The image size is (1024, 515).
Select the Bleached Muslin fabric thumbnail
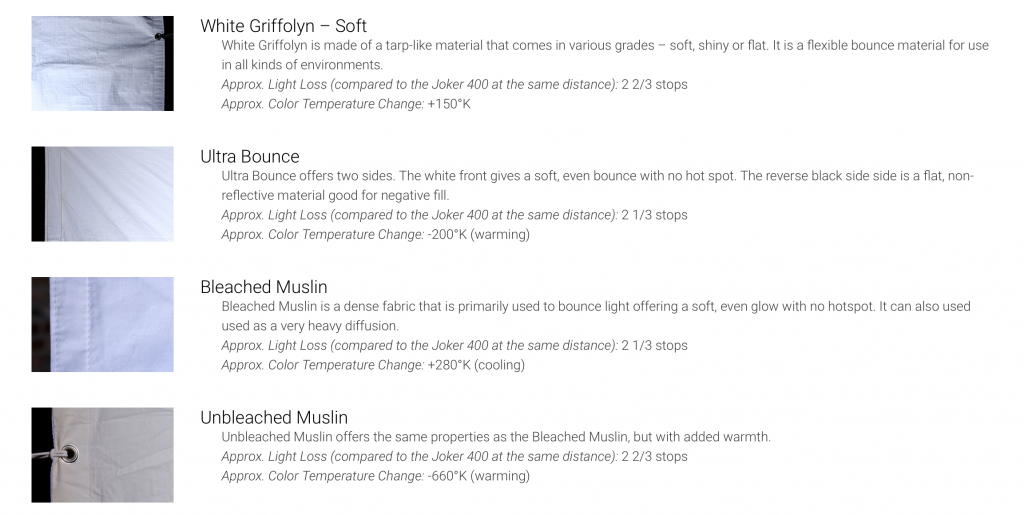[x=102, y=324]
